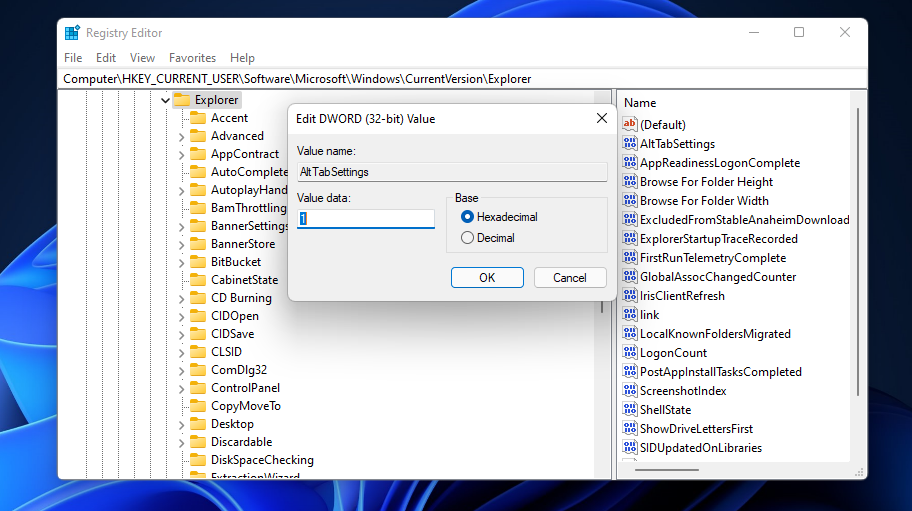Click the AppReadinessLogonComplete DWORD icon
Viewport: 912px width, 511px height.
click(x=629, y=162)
